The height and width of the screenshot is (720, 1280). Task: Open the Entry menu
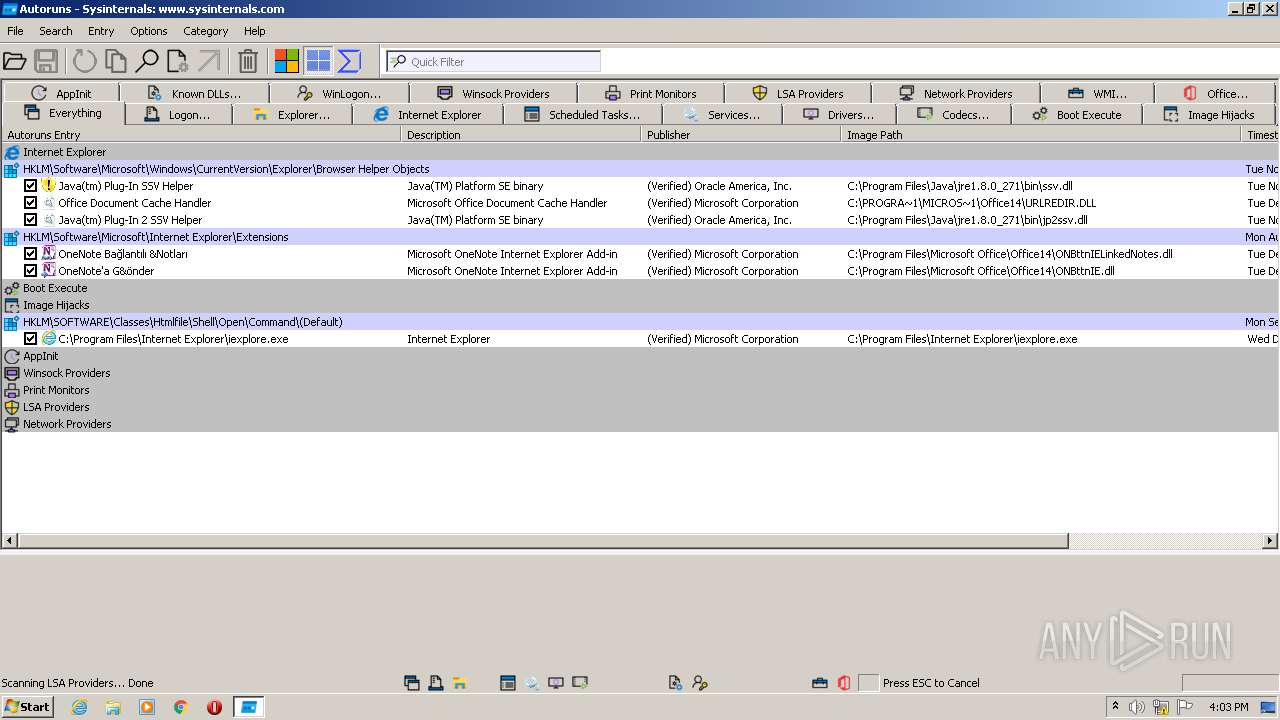(101, 31)
